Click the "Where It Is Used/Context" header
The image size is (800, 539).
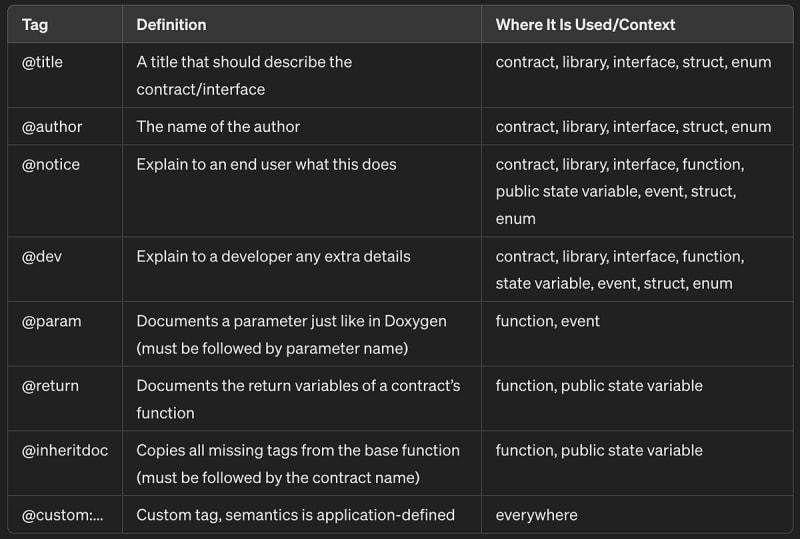(x=585, y=24)
